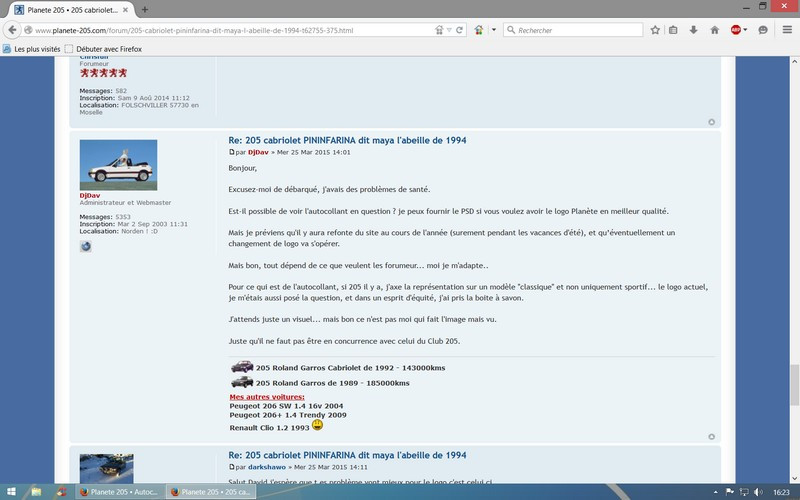
Task: Focus the Rechercher search field
Action: (x=573, y=30)
